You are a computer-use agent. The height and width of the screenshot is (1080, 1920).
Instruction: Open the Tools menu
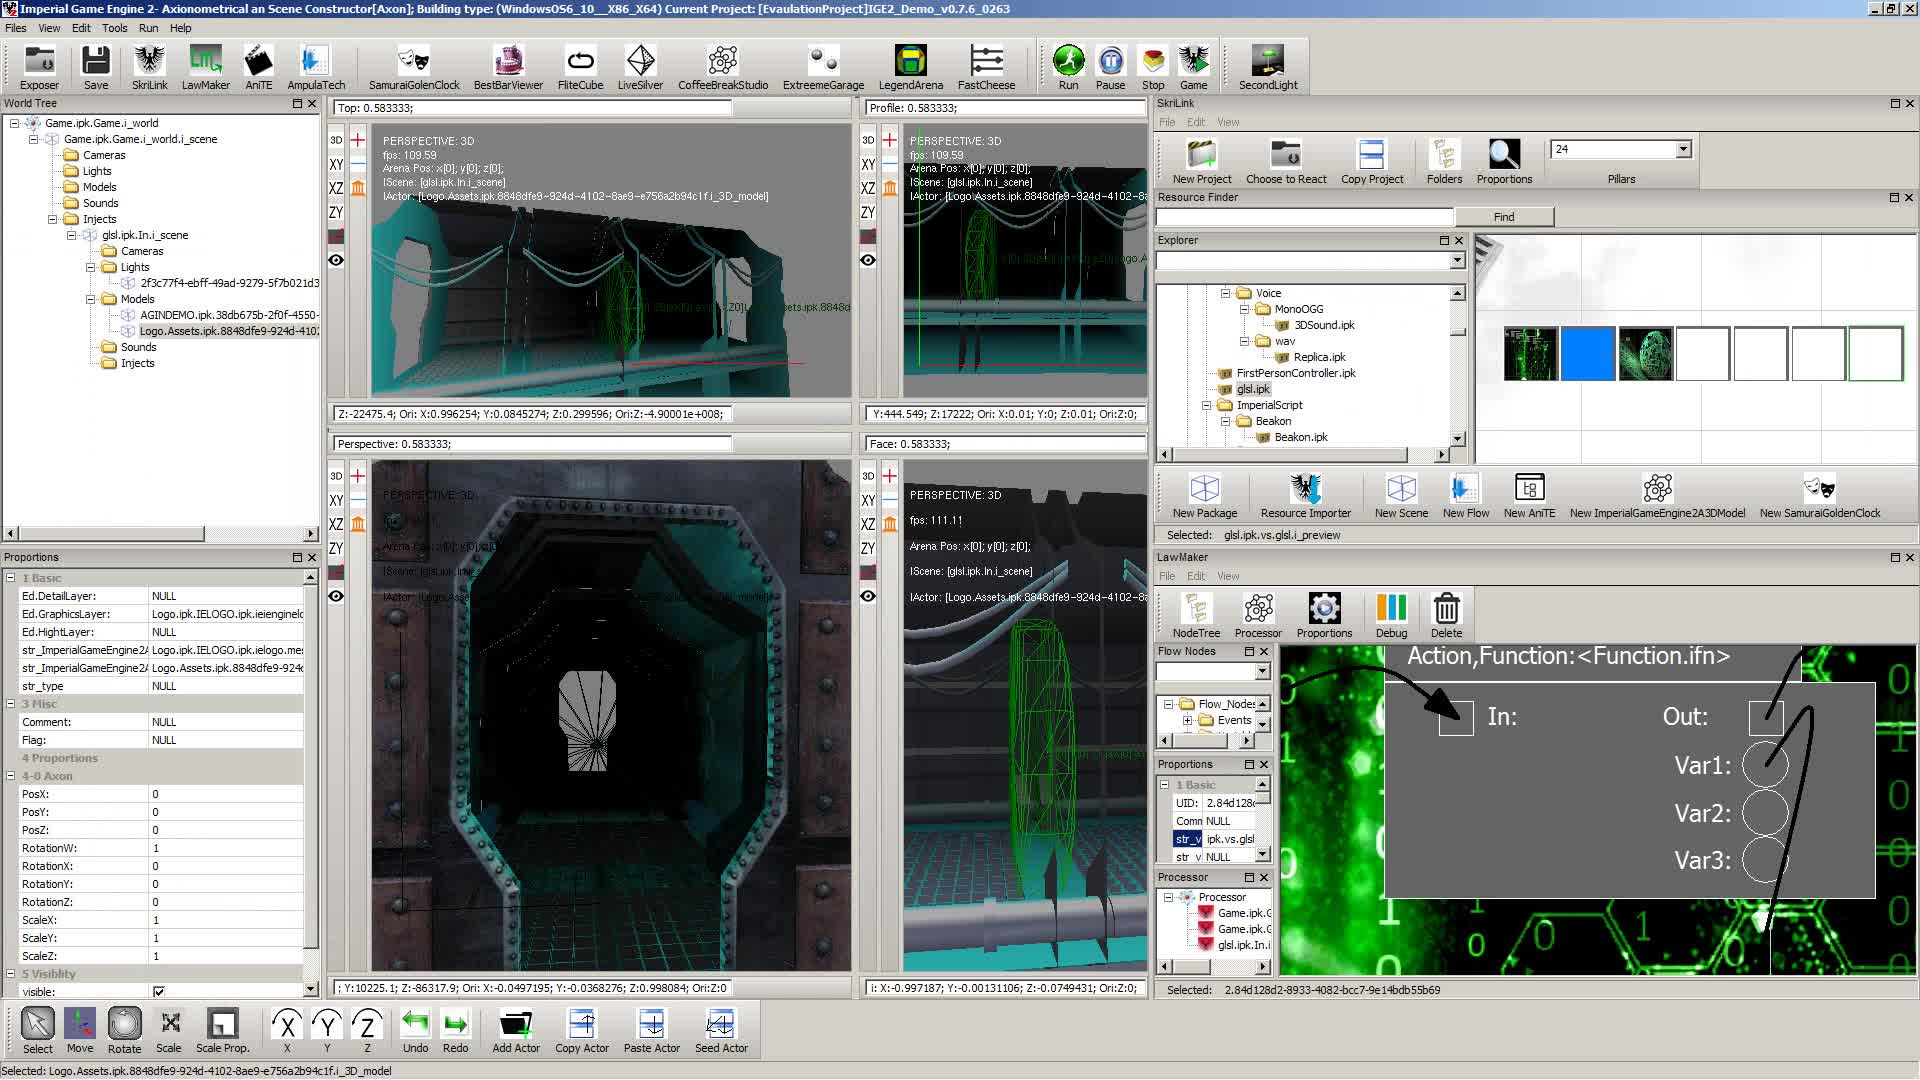115,28
